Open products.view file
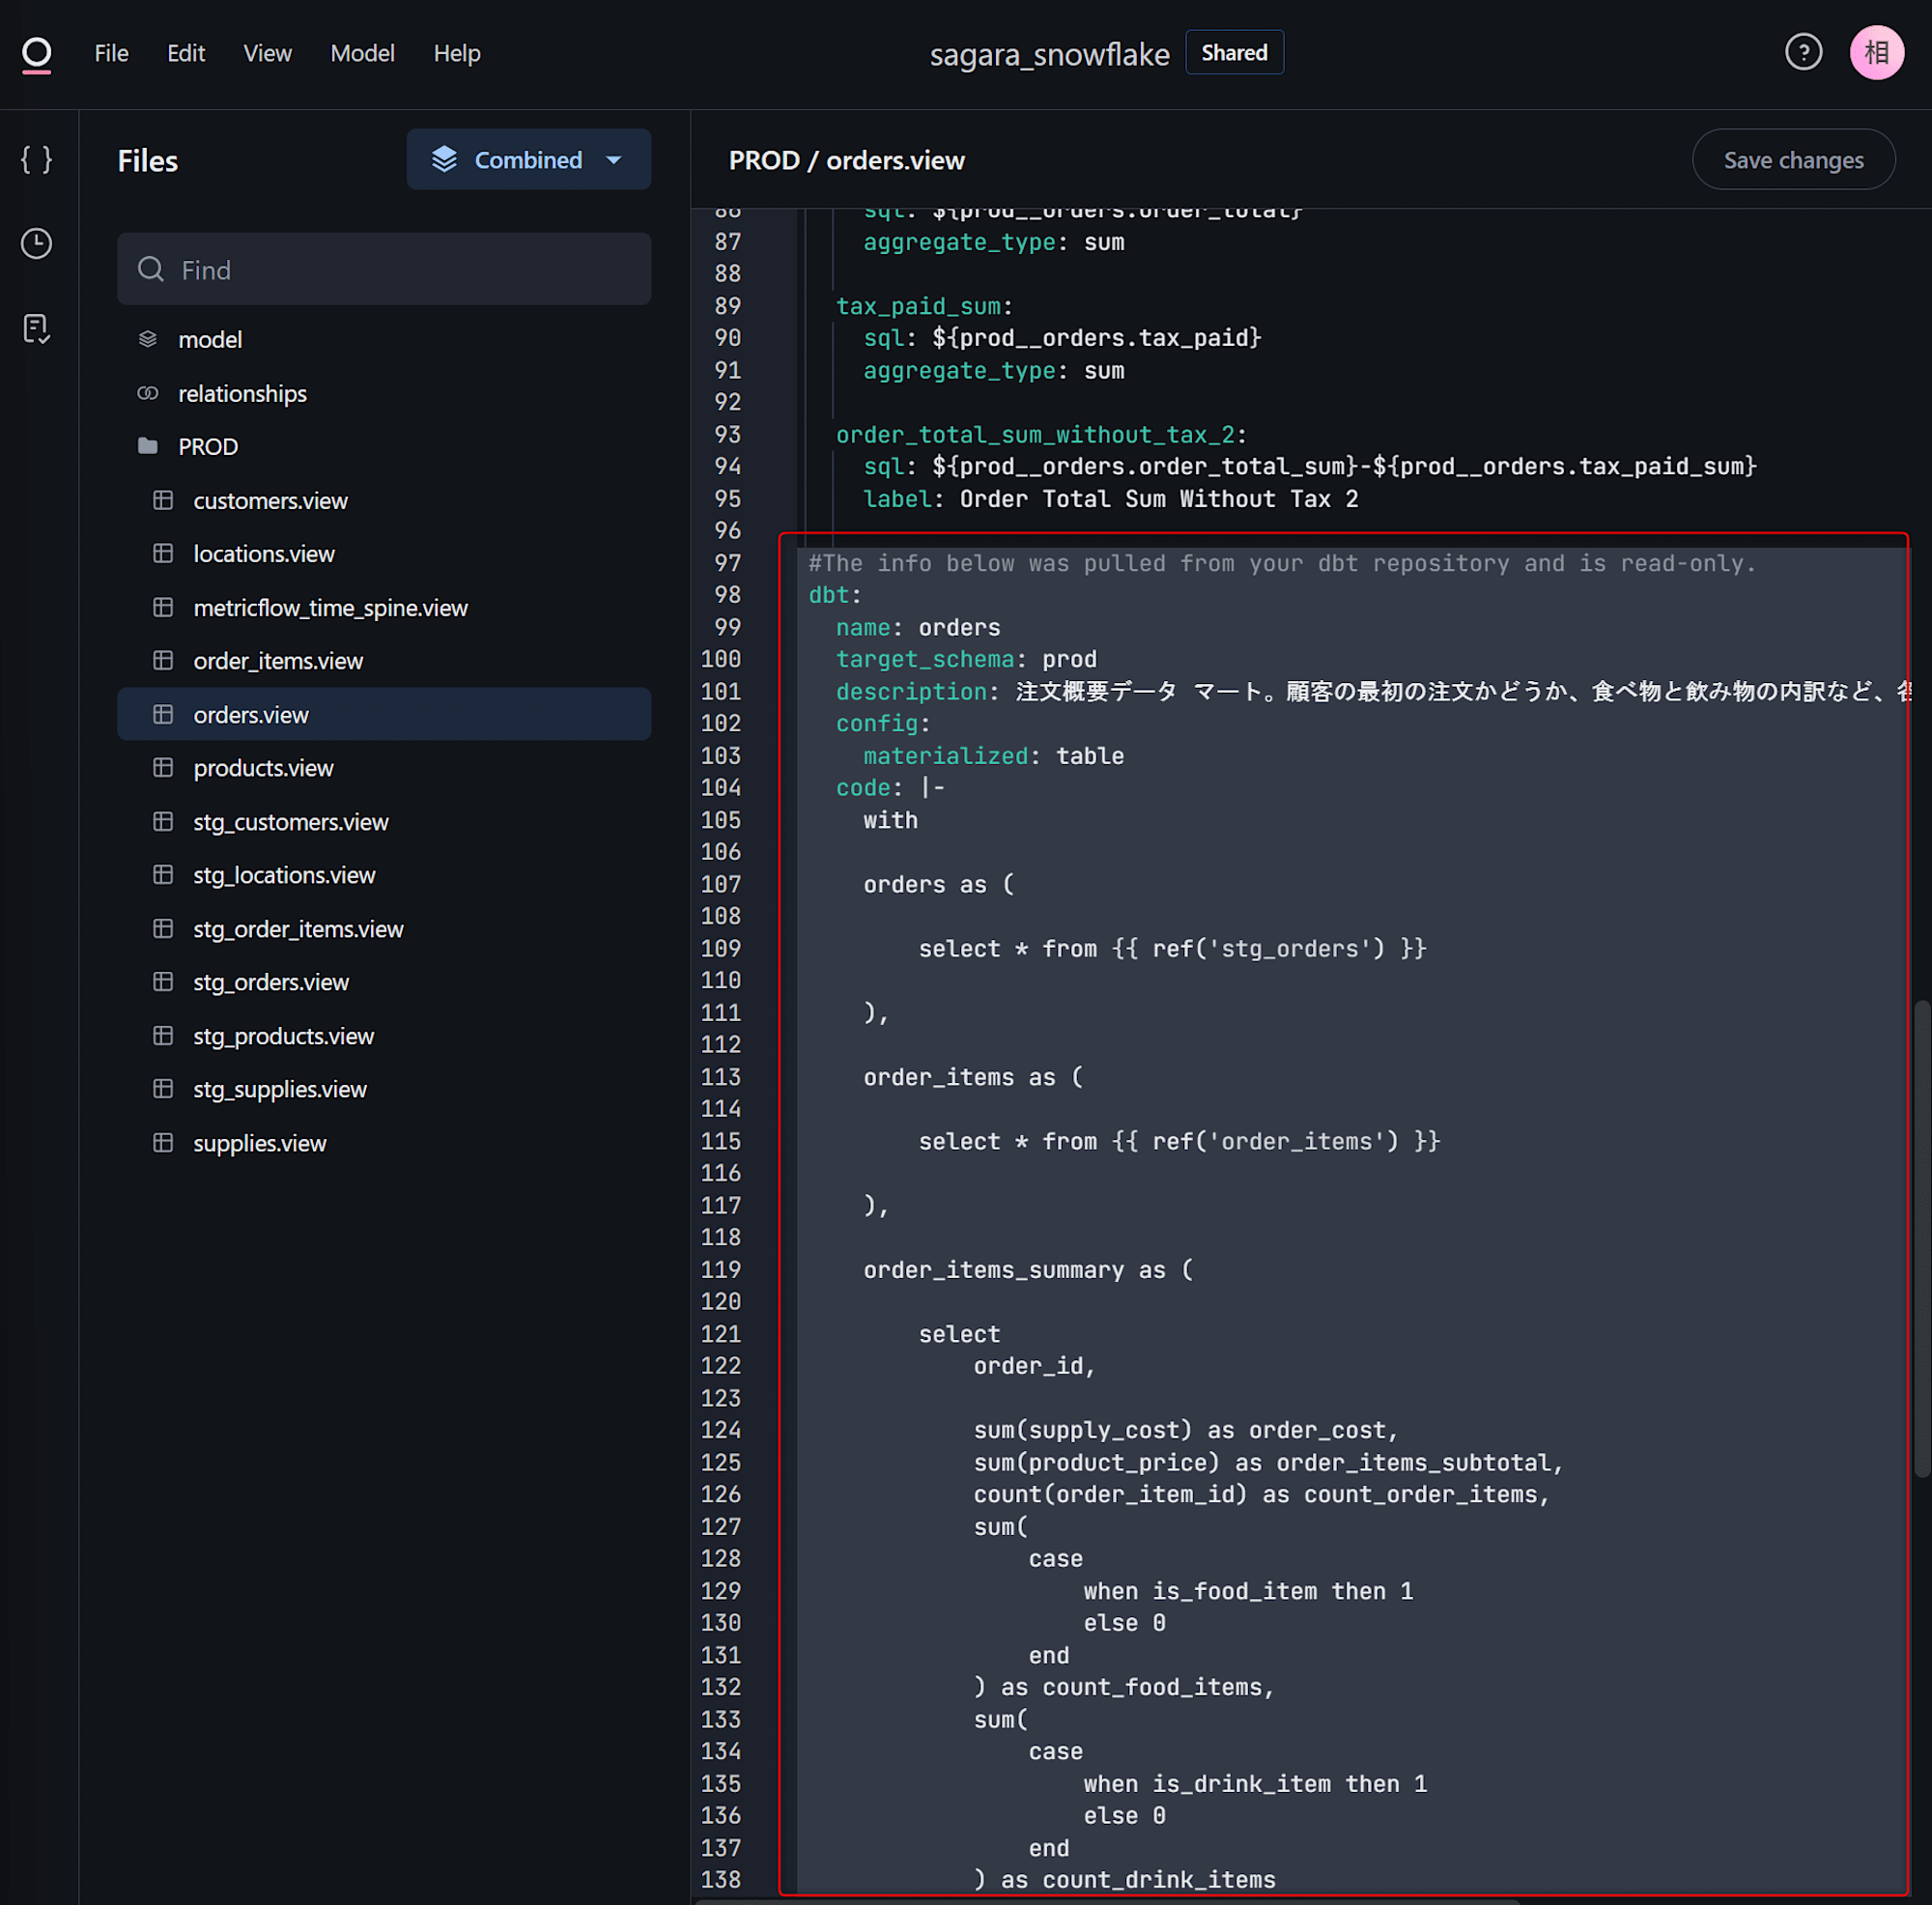This screenshot has height=1905, width=1932. tap(384, 767)
